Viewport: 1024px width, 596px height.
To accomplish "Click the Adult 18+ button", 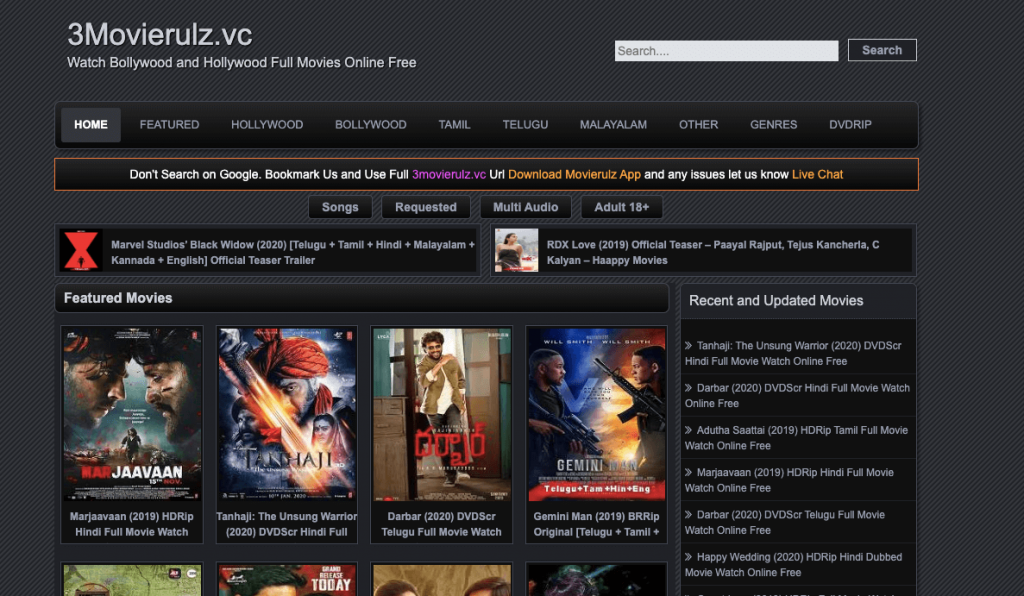I will point(622,208).
